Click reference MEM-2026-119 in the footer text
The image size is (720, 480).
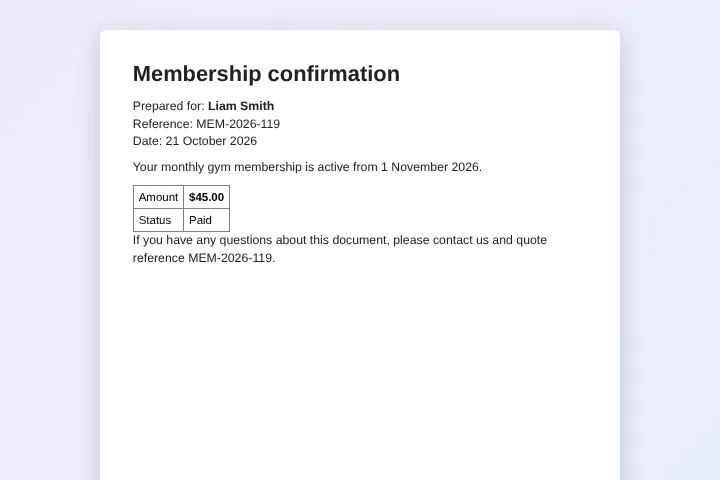tap(231, 258)
